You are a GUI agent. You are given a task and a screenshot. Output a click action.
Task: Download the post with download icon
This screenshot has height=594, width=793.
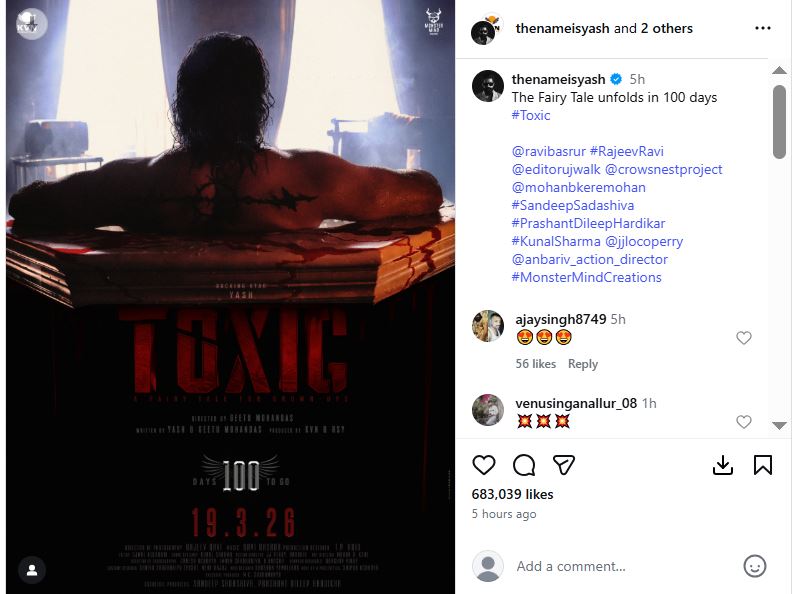(723, 465)
